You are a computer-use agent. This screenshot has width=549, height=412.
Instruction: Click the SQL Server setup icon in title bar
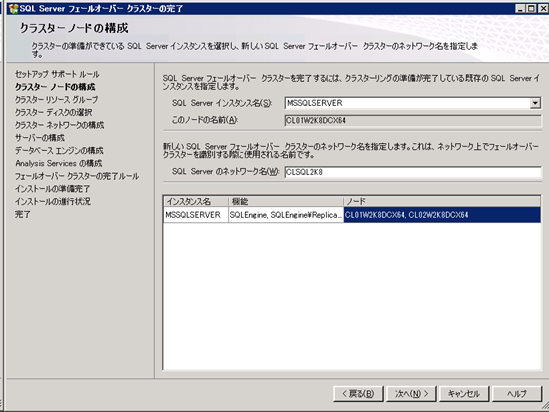pyautogui.click(x=13, y=8)
